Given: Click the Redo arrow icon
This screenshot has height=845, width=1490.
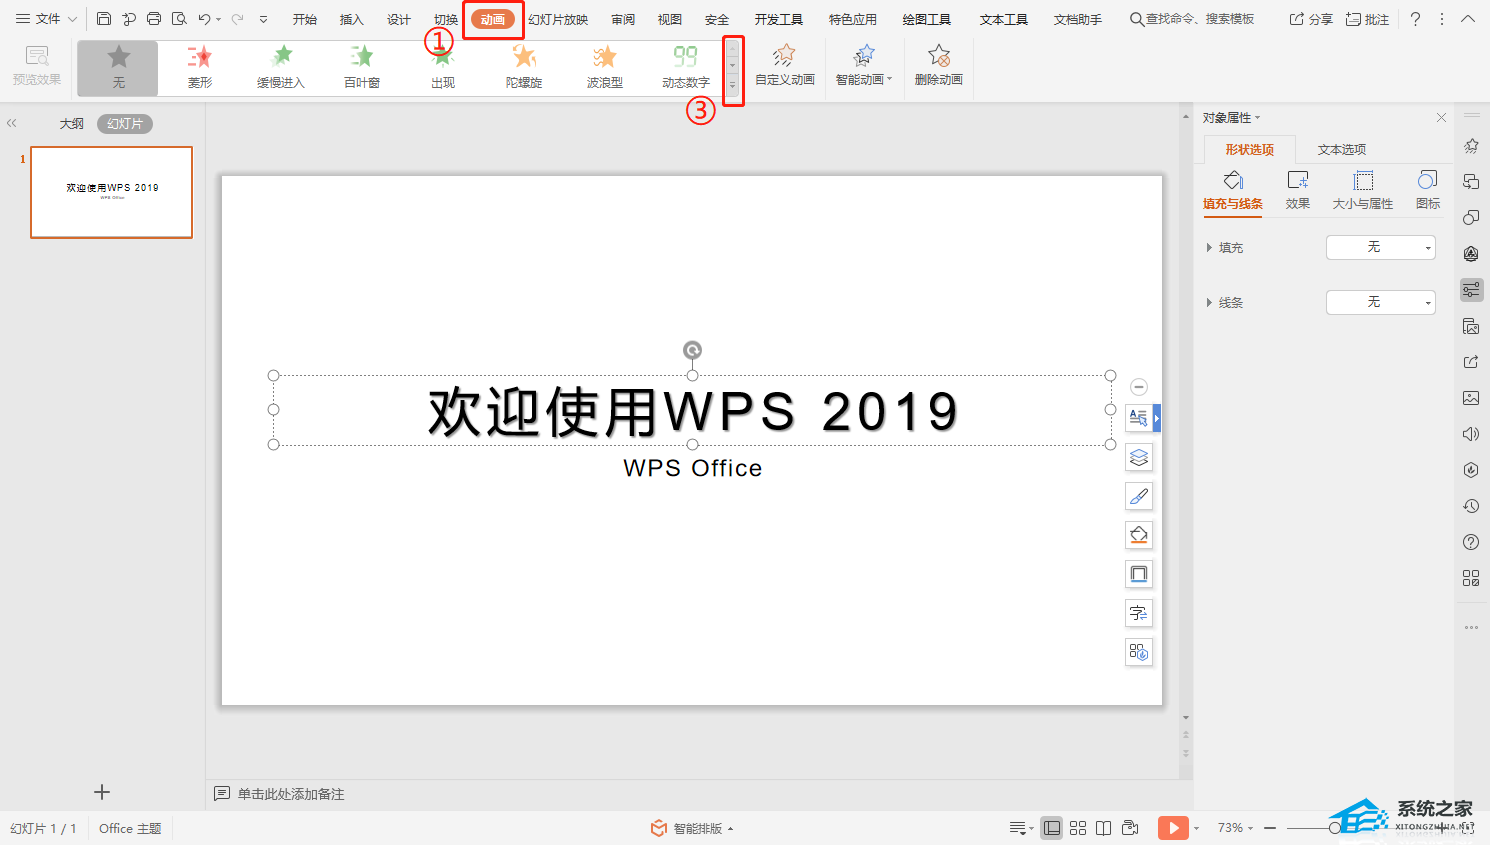Looking at the screenshot, I should pyautogui.click(x=238, y=19).
